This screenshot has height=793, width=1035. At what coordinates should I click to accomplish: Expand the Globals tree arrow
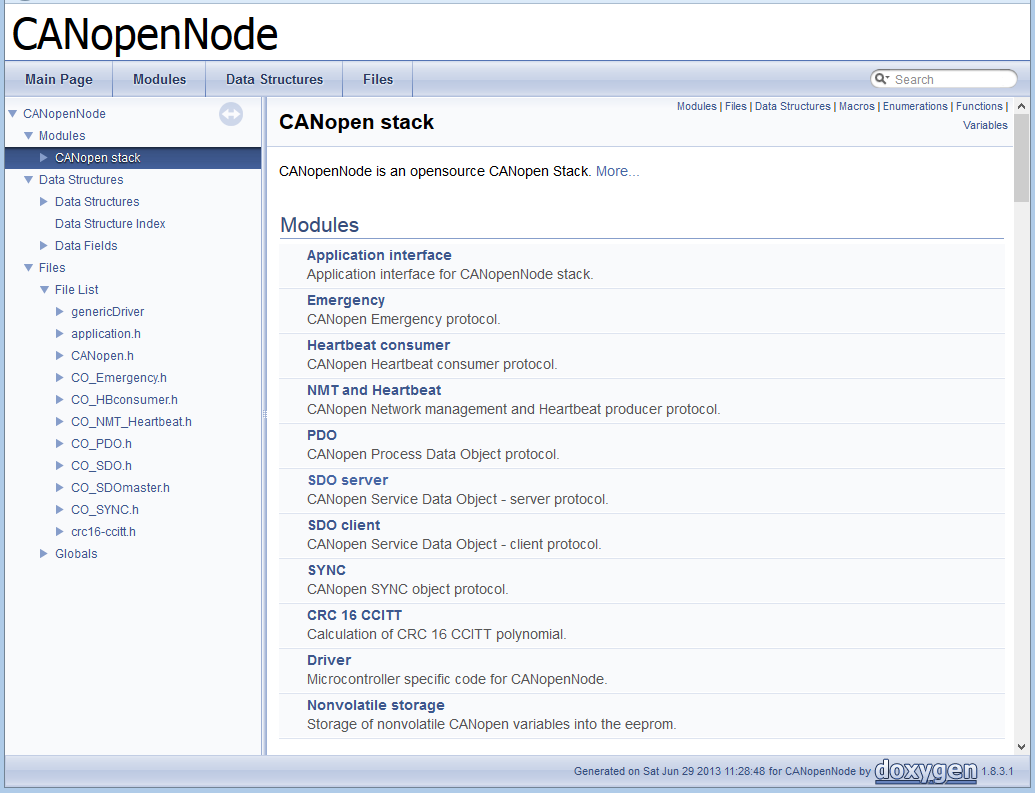click(x=44, y=553)
